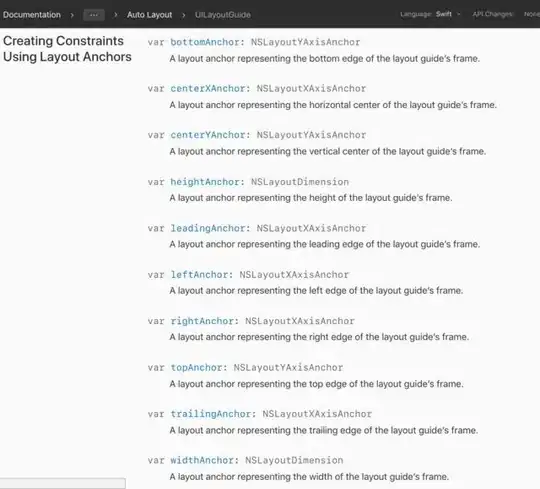
Task: Click description about the width of frame
Action: (309, 477)
